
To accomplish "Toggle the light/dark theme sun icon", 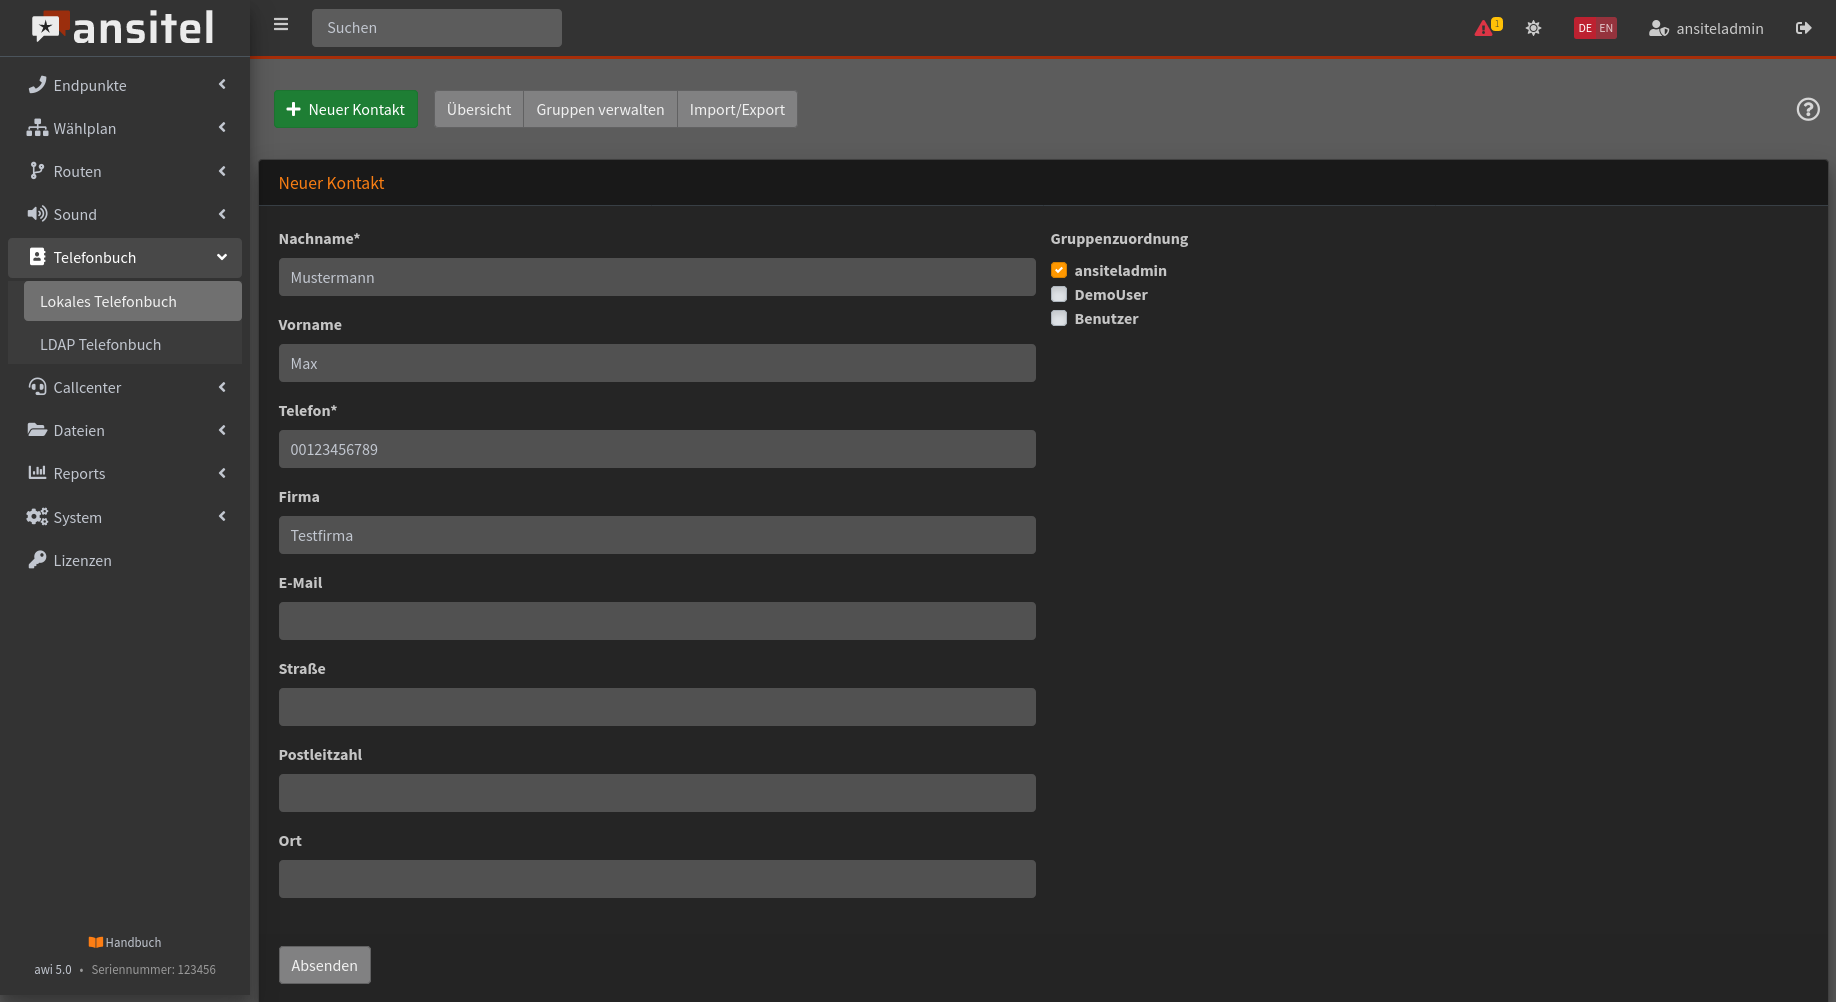I will coord(1533,28).
